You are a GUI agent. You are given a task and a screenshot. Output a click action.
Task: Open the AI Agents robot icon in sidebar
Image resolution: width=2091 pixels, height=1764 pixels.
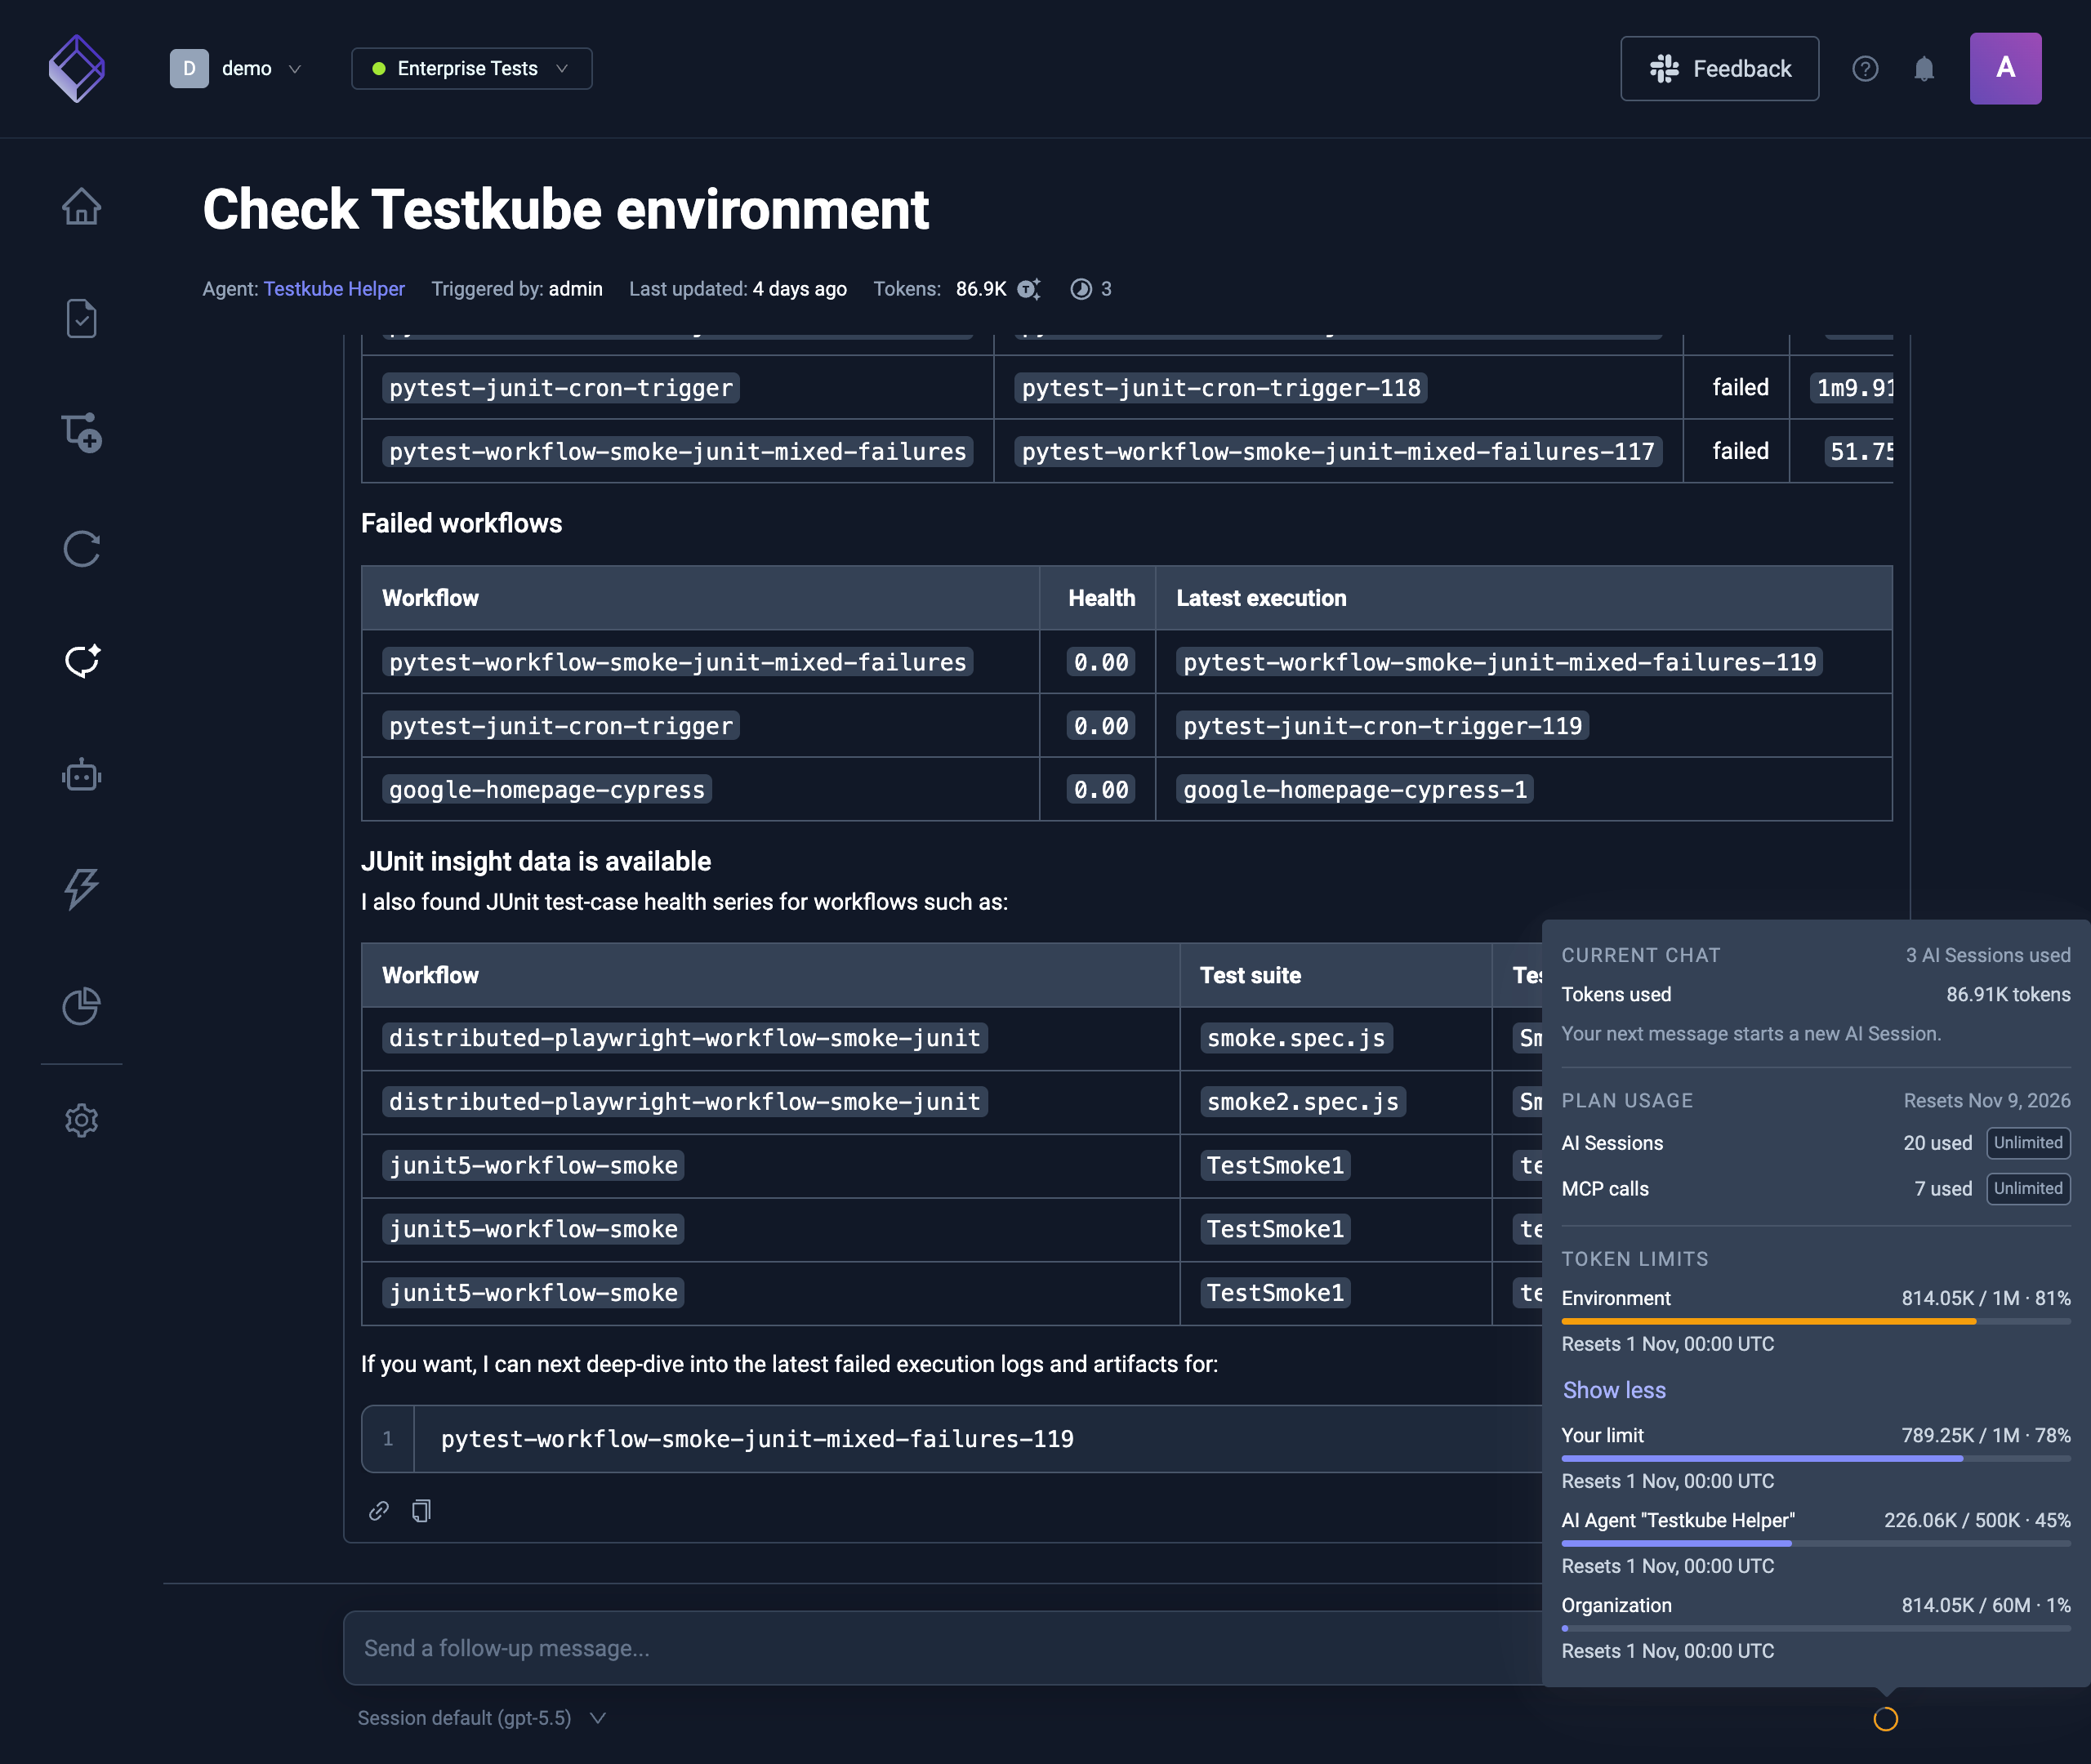click(x=81, y=775)
